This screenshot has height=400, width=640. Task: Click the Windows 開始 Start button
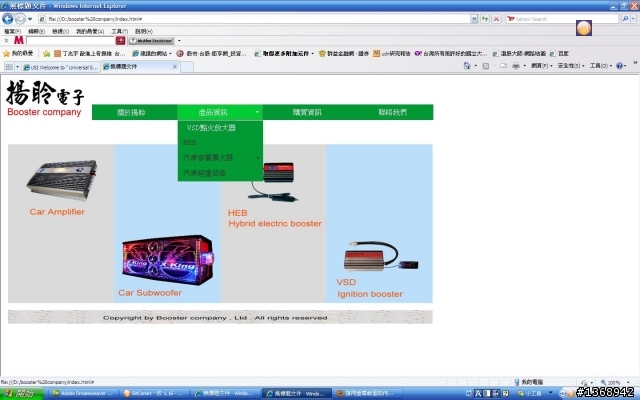tap(21, 393)
